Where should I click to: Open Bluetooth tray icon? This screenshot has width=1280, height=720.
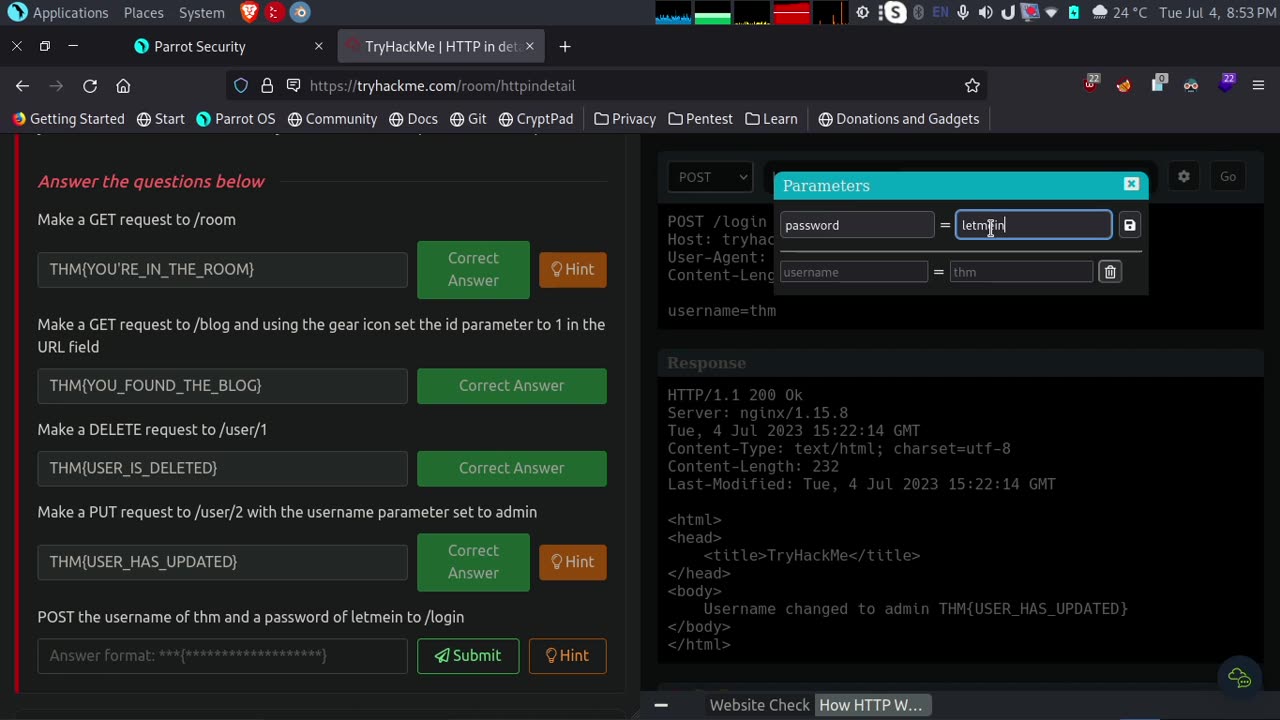point(918,13)
